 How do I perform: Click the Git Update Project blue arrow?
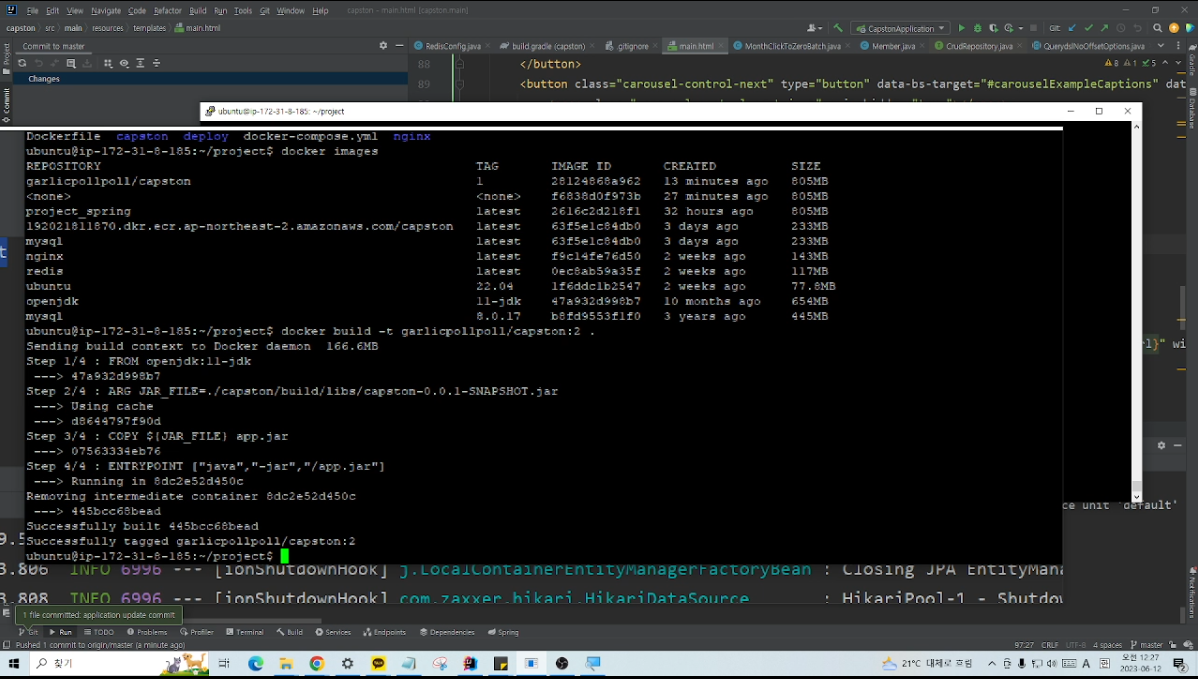tap(1072, 28)
